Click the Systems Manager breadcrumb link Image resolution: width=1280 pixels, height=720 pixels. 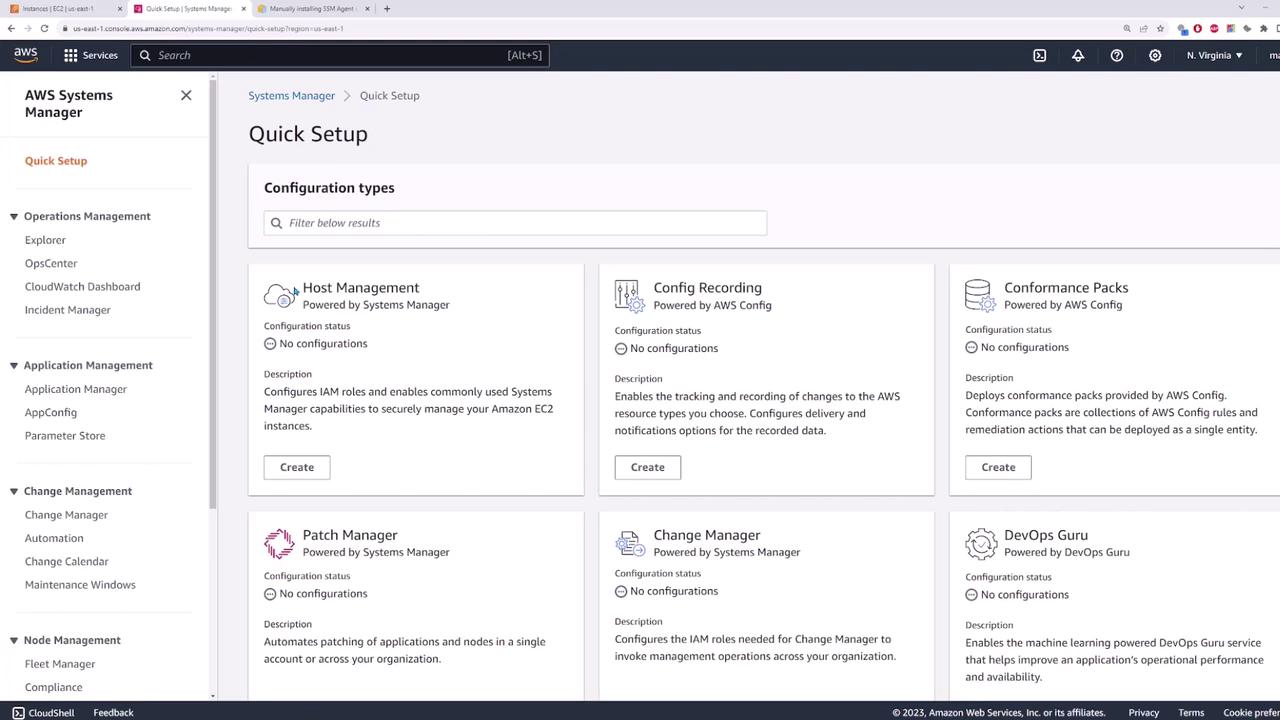tap(291, 95)
